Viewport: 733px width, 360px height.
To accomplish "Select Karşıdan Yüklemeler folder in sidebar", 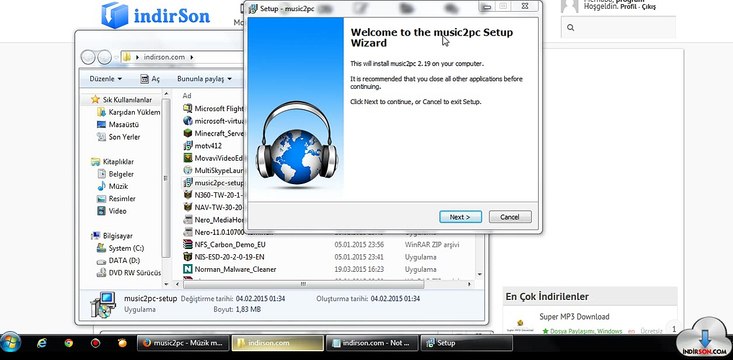I will (x=129, y=112).
